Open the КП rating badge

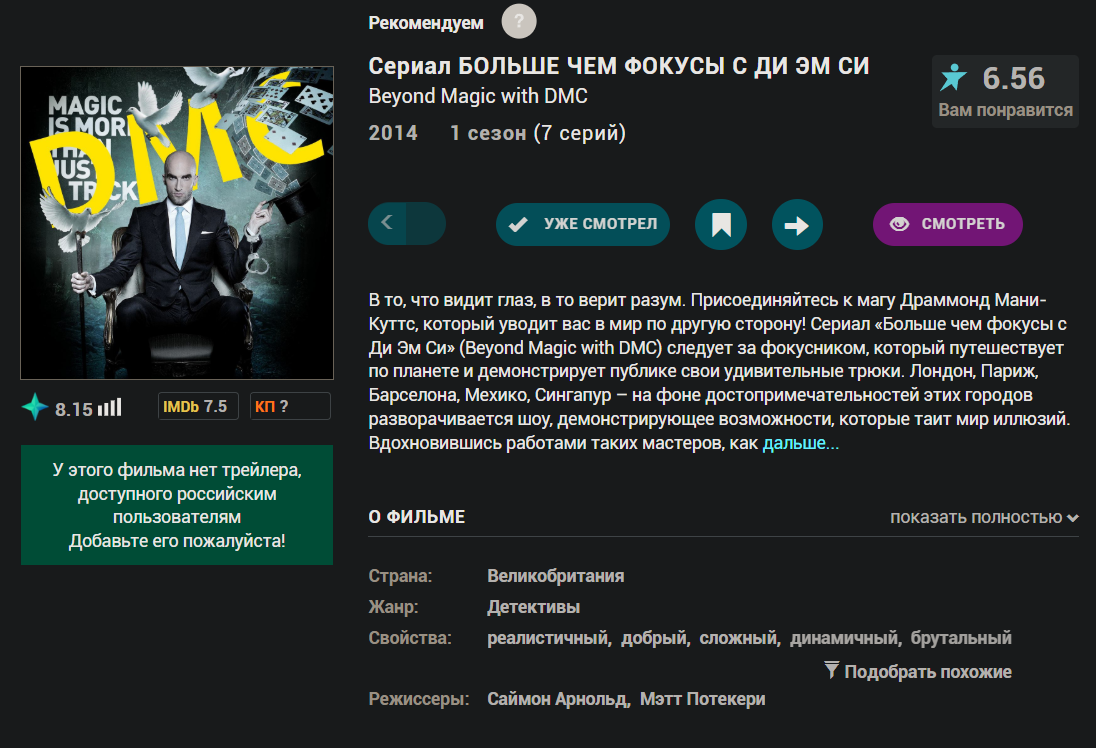[290, 406]
